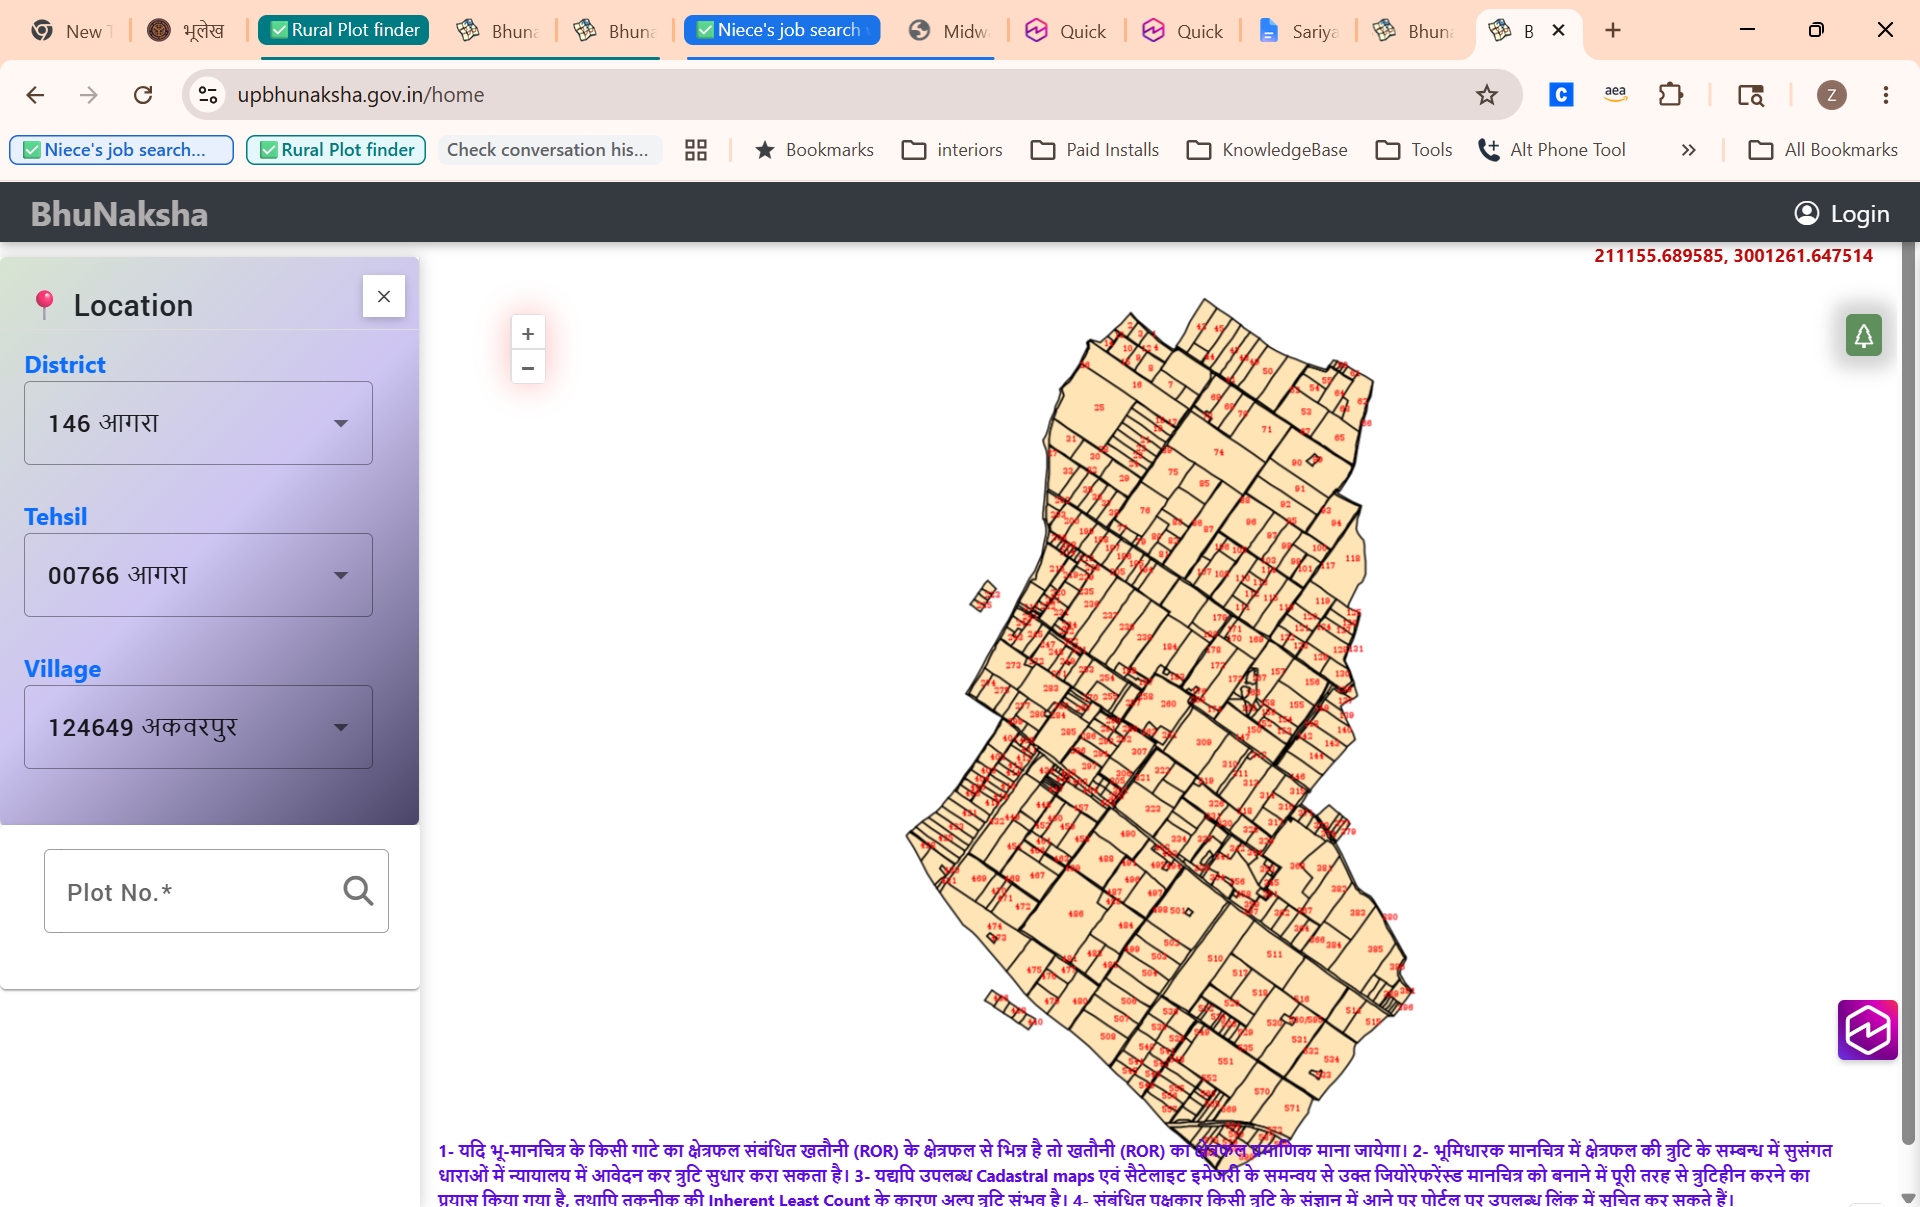Click the purple floating assistant icon
Screen dimensions: 1920x1207
(x=1867, y=1030)
